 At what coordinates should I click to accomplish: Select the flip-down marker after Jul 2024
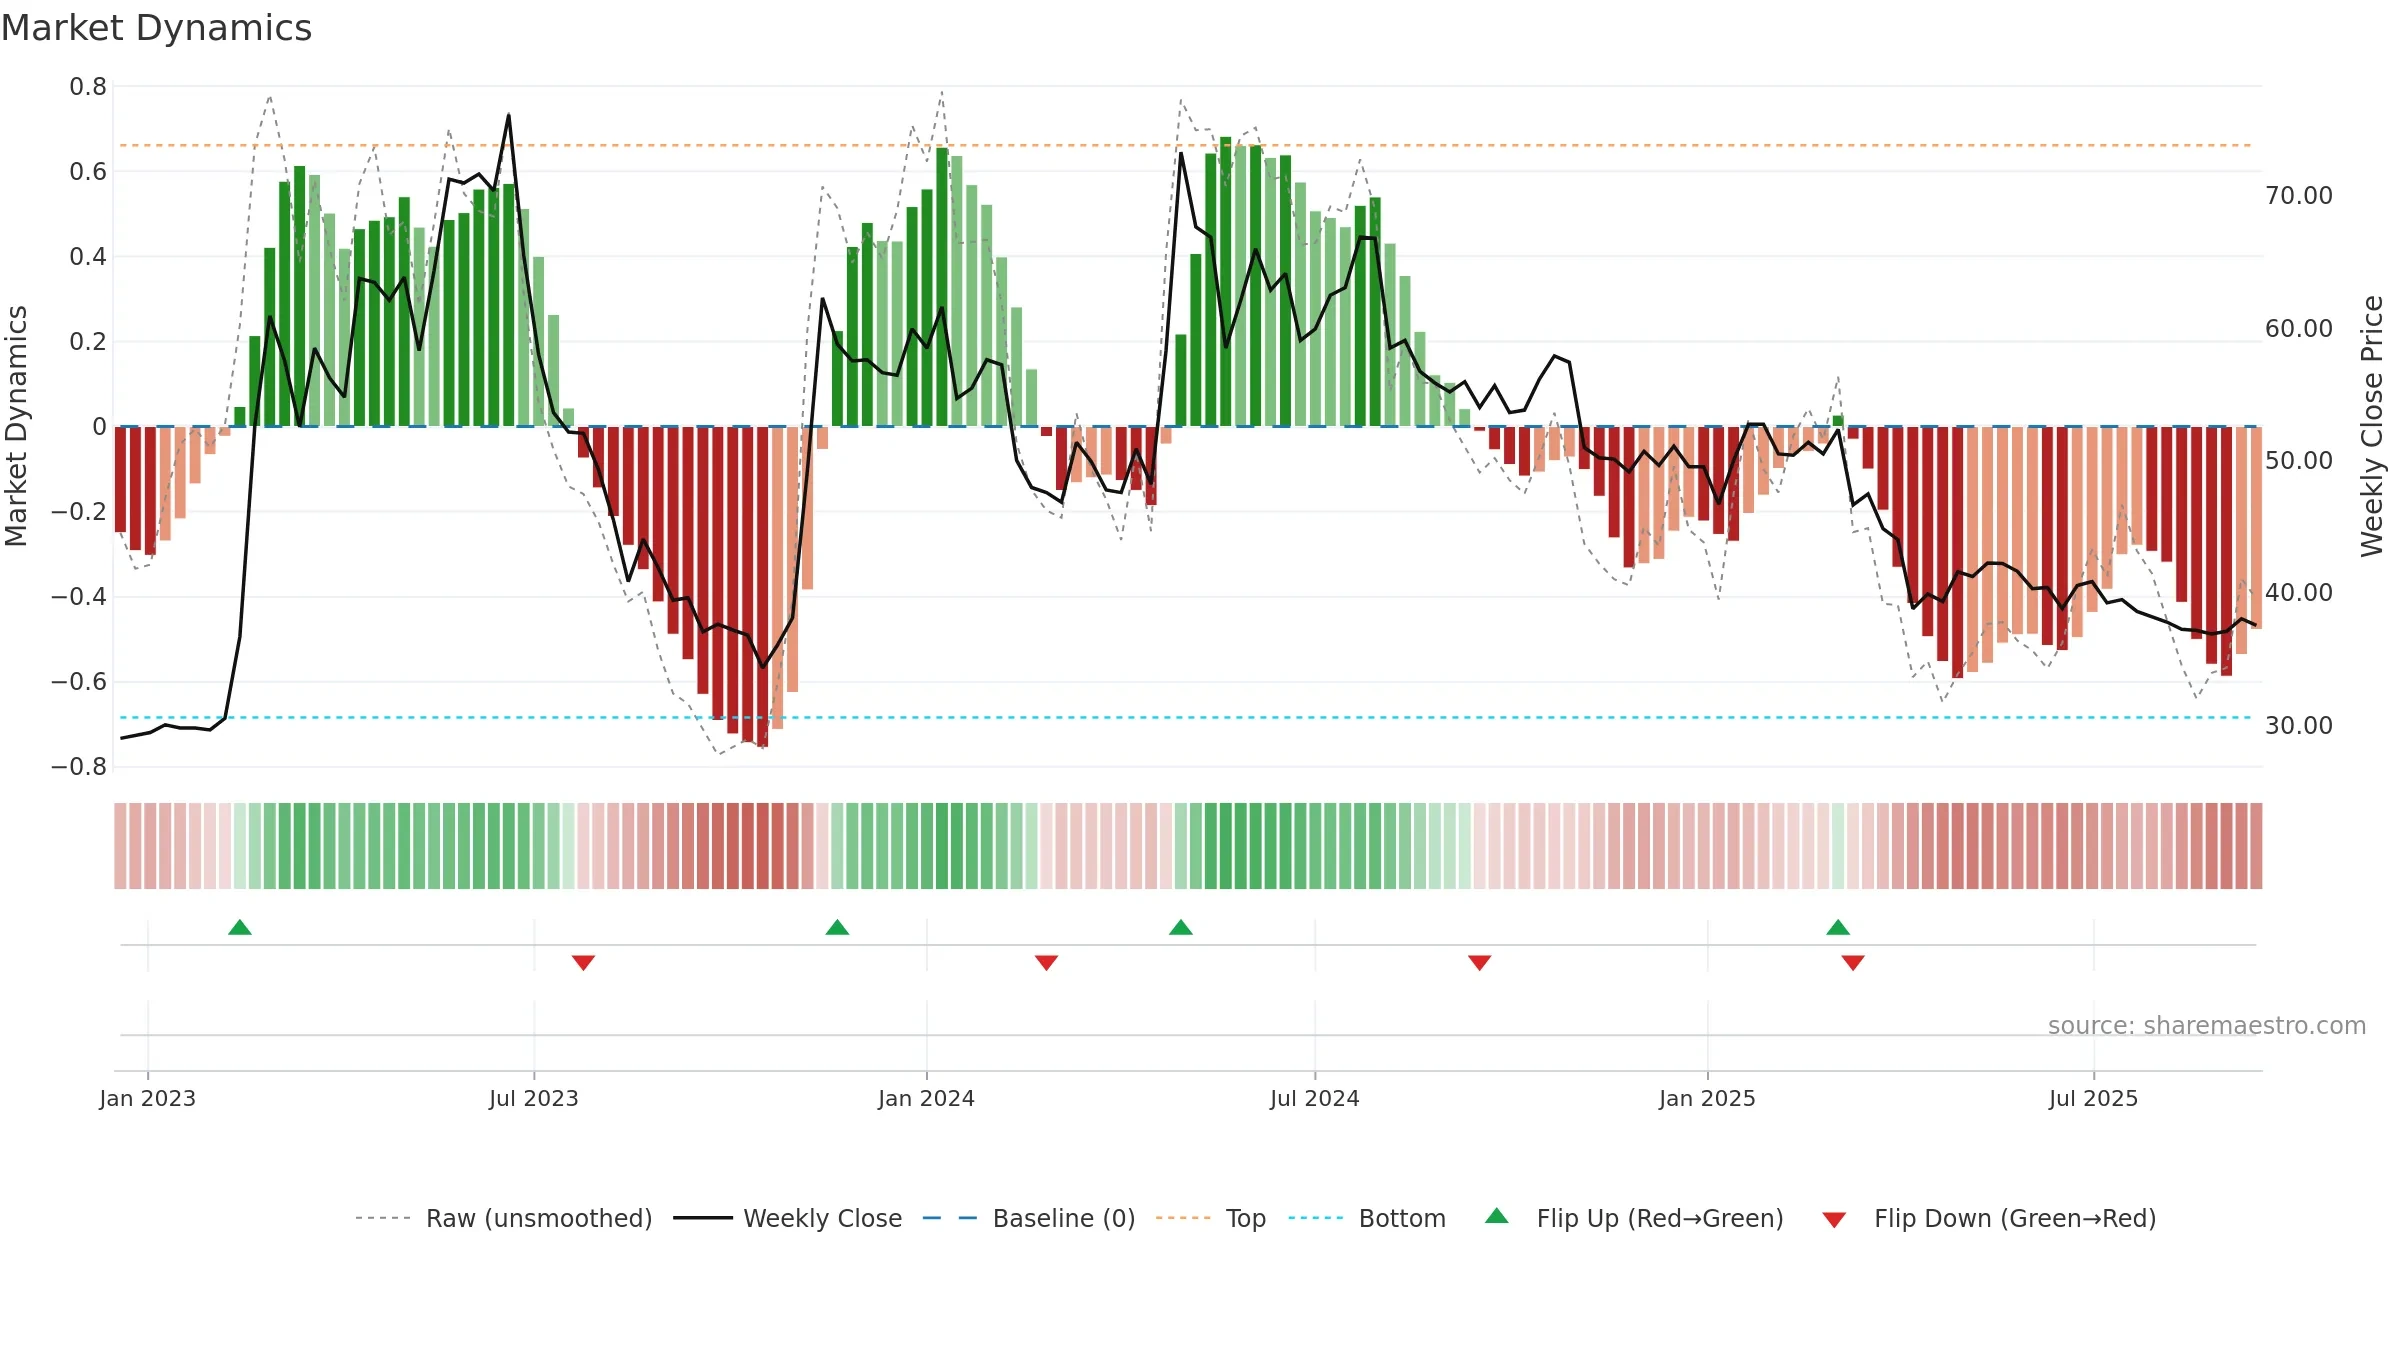point(1480,962)
